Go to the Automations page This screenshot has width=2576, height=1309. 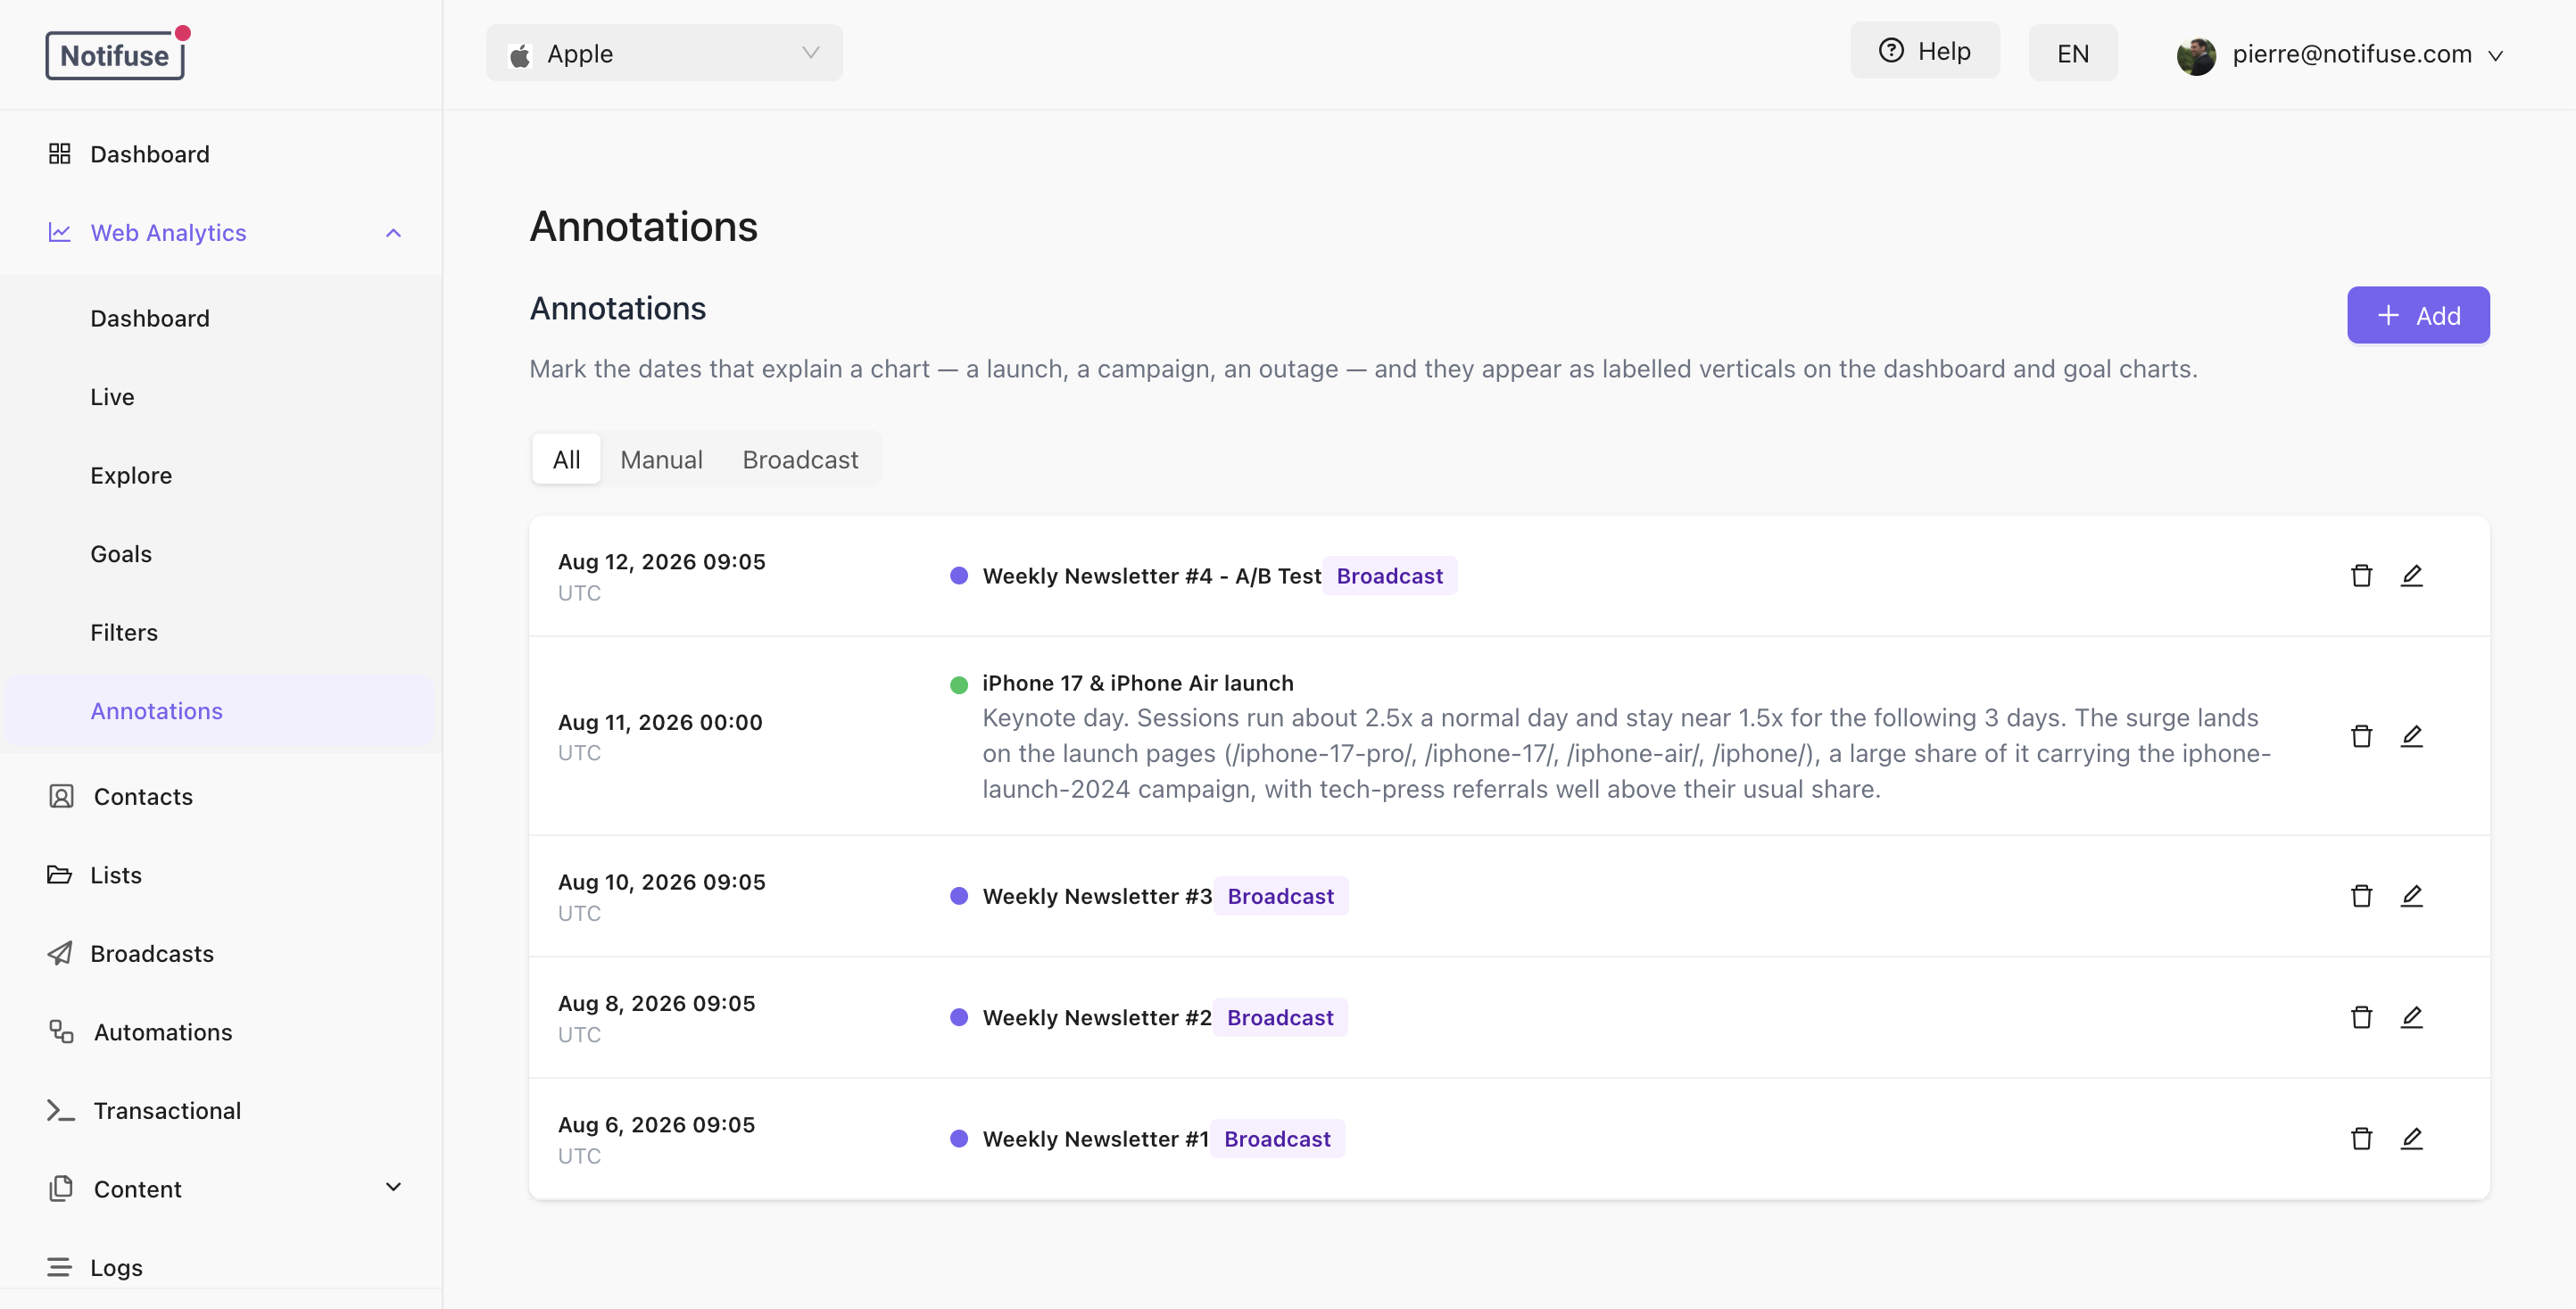220,1032
